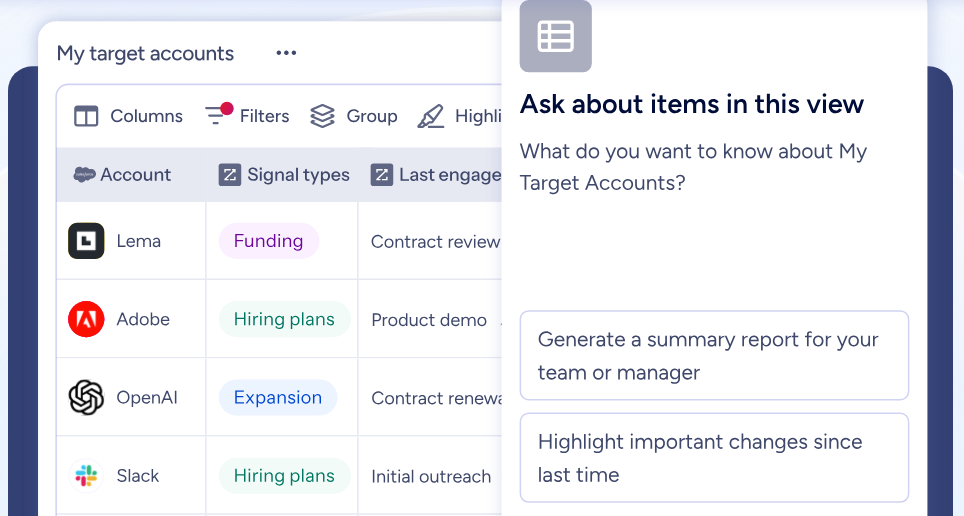964x516 pixels.
Task: Click the Hiring plans tag in the Slack row
Action: point(285,475)
